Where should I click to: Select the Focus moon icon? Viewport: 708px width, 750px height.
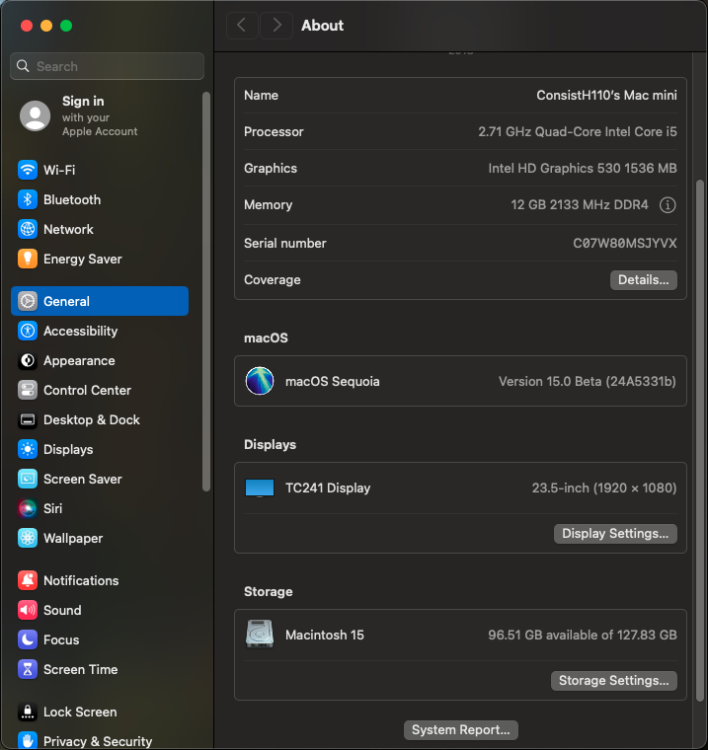coord(27,640)
